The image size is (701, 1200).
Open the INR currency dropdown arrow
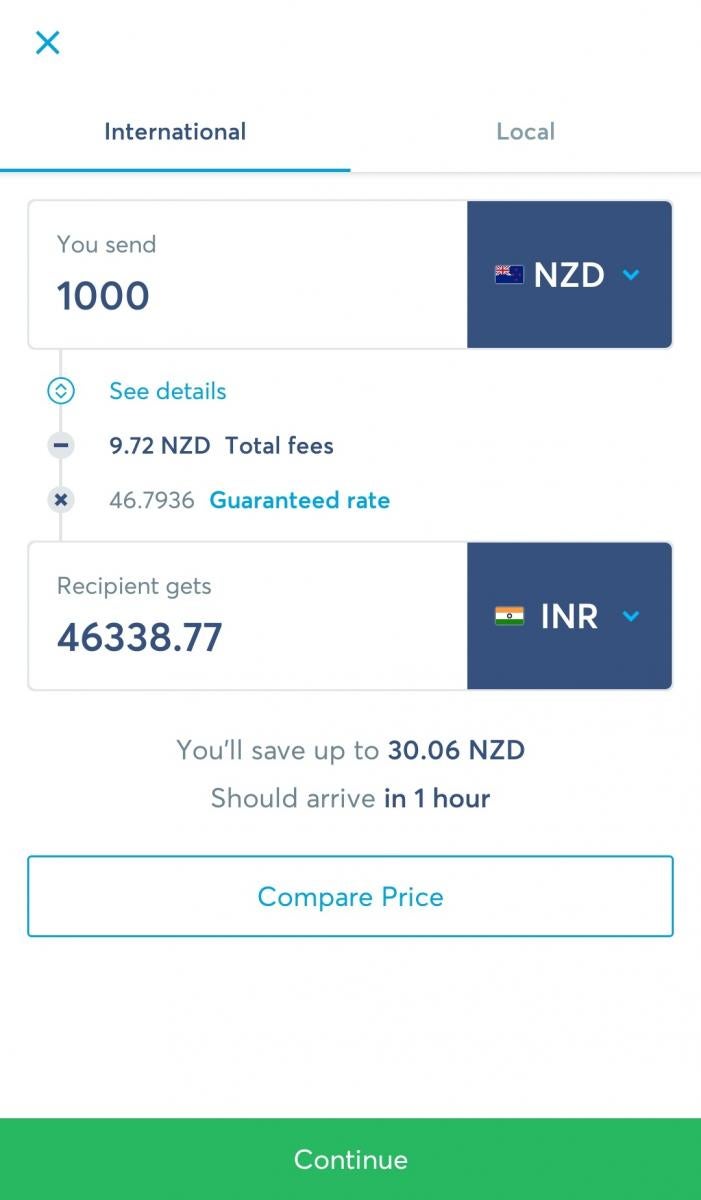pyautogui.click(x=631, y=616)
